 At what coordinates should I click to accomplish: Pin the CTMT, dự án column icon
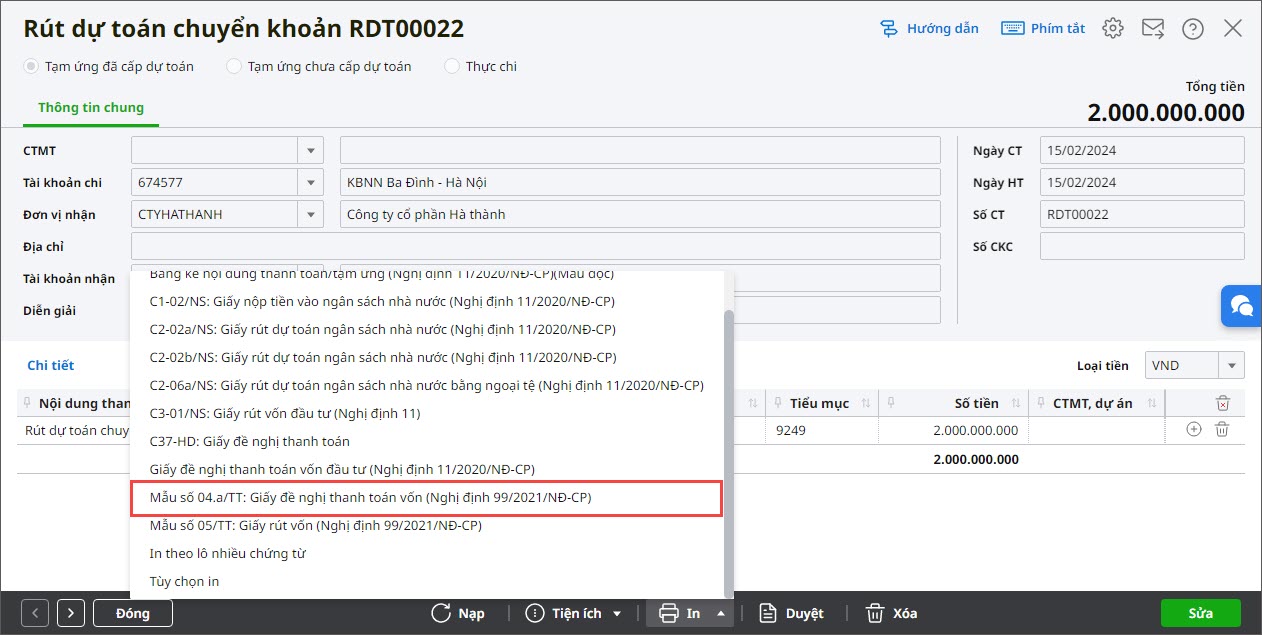(x=1039, y=403)
